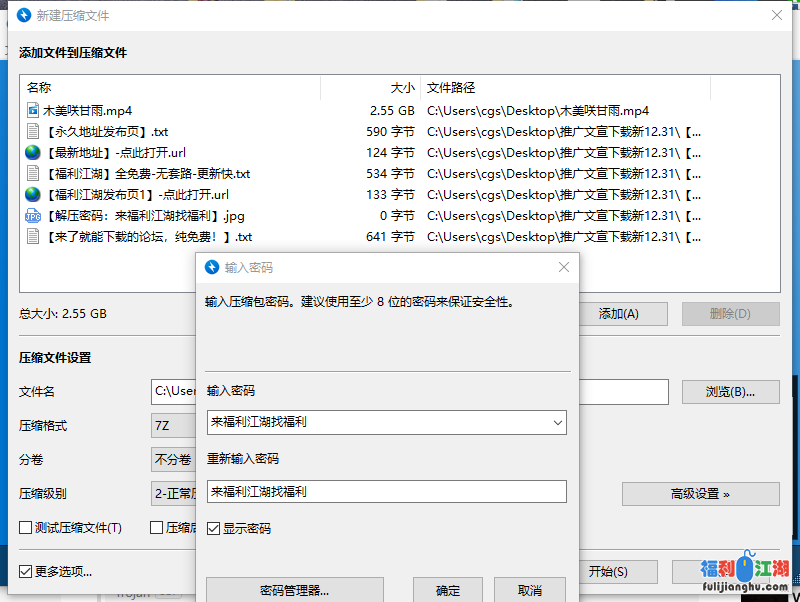Select the globe icon of 【福利江湖发布页1】 url
Viewport: 800px width, 602px height.
pos(33,195)
